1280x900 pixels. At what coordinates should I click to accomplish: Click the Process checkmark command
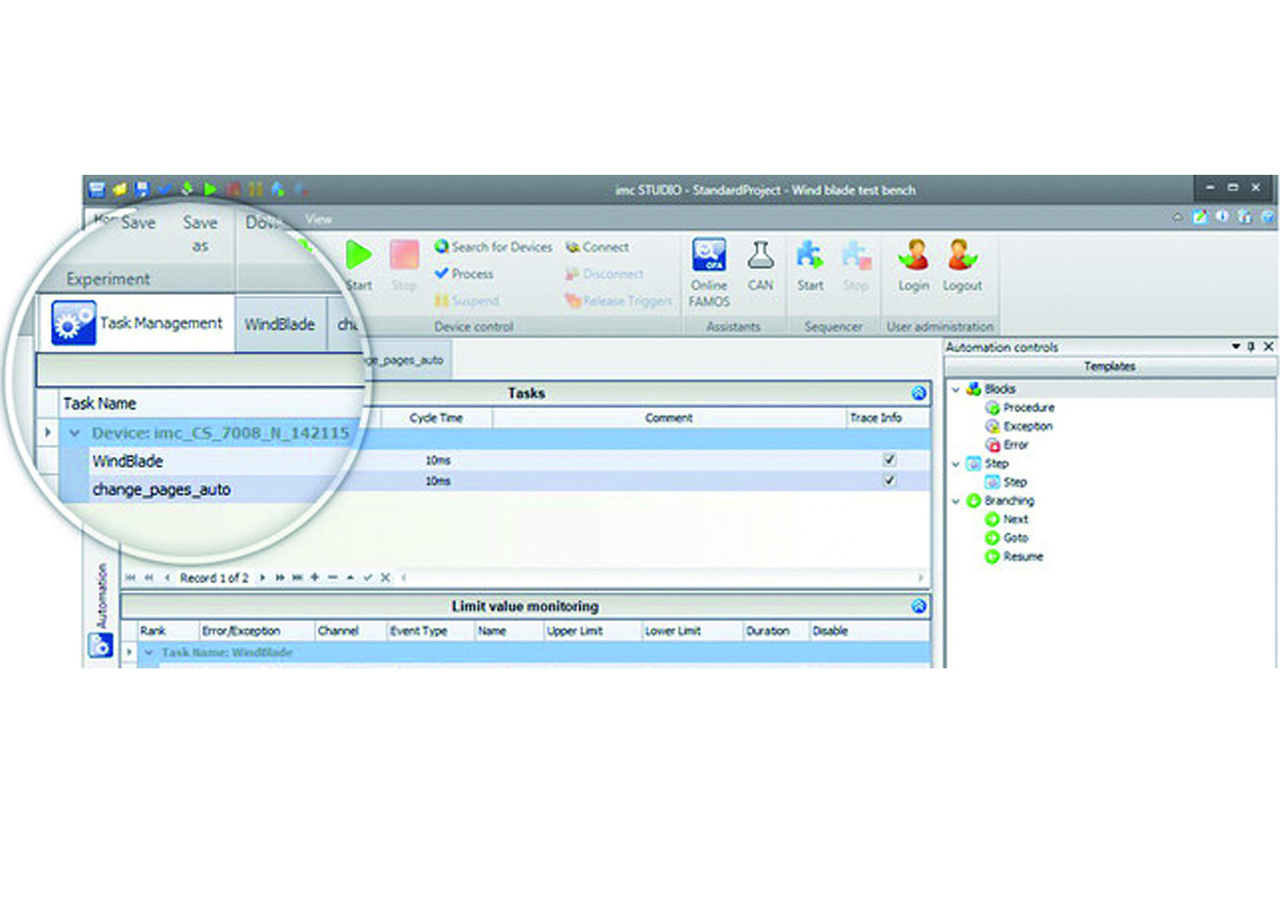pyautogui.click(x=464, y=273)
